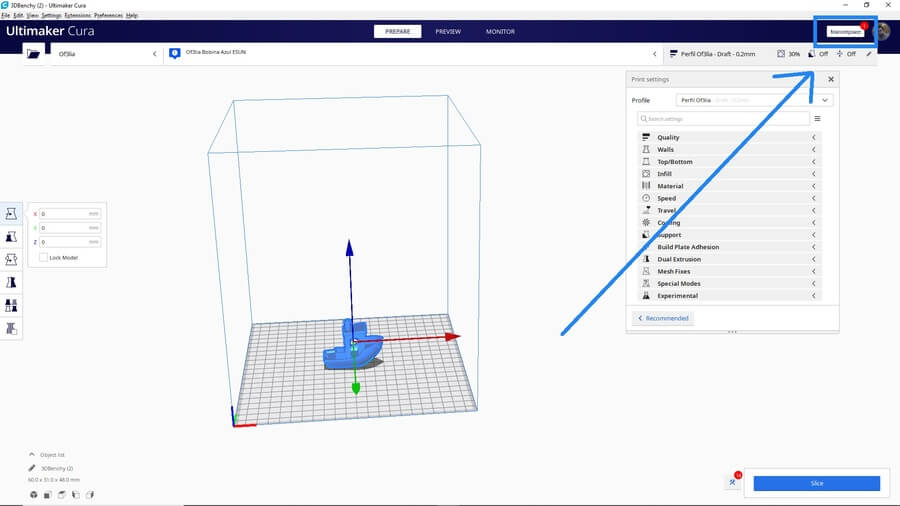Click Of3lia Bobina Azul ESUN material label
This screenshot has height=506, width=900.
tap(215, 52)
